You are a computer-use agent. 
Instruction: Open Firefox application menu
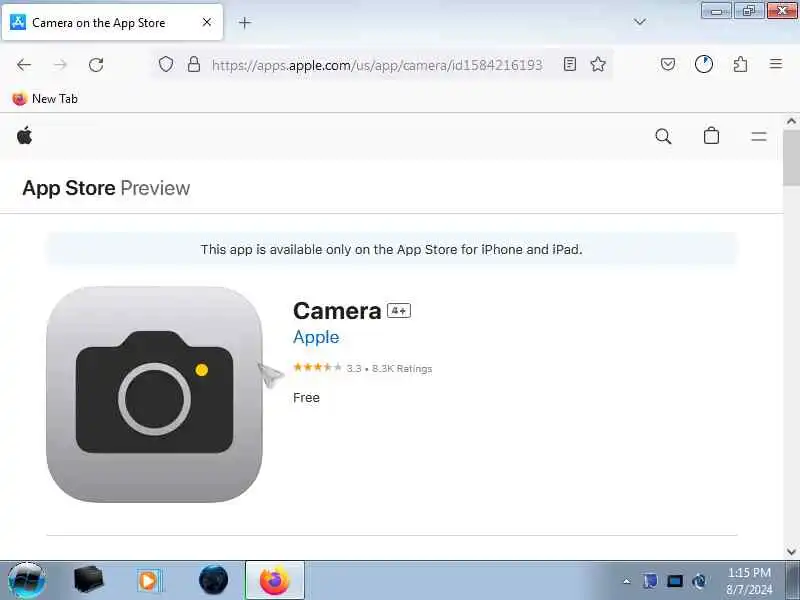pyautogui.click(x=776, y=64)
